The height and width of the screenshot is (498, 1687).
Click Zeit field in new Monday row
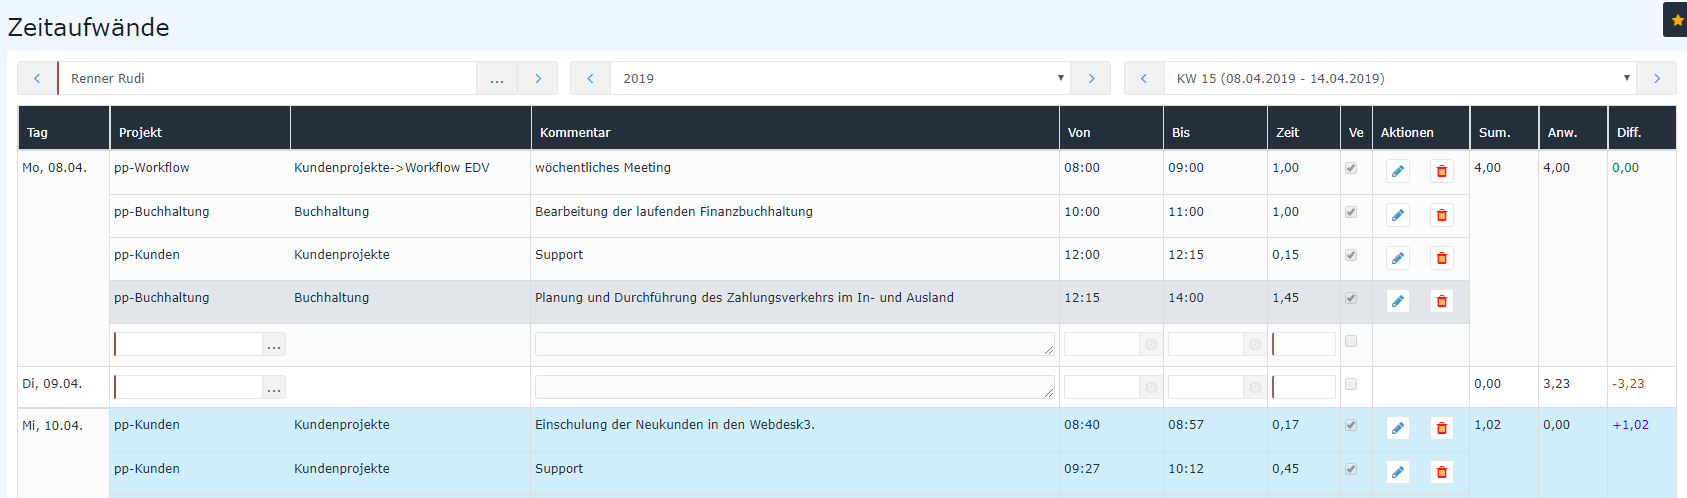coord(1304,344)
